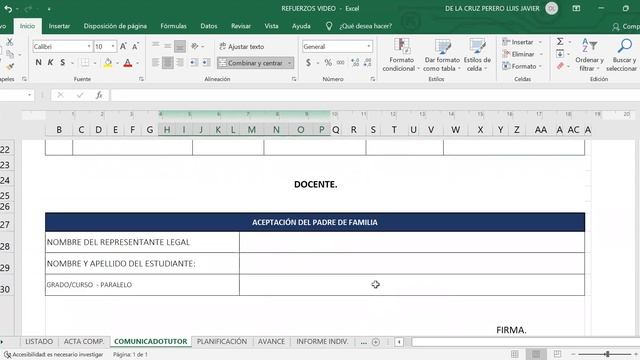This screenshot has width=640, height=360.
Task: Click Combinar y centrar button
Action: click(x=251, y=63)
